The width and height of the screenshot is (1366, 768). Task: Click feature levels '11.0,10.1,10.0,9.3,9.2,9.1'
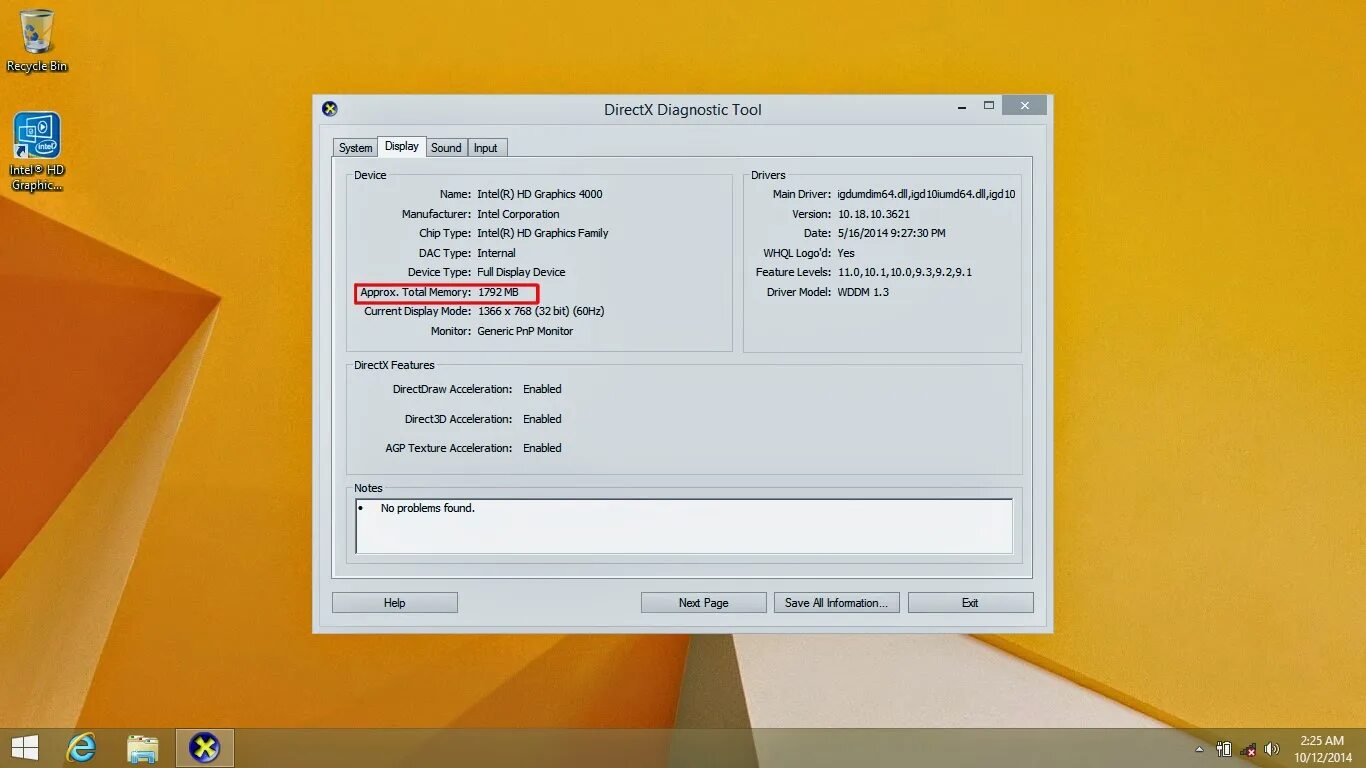[905, 272]
